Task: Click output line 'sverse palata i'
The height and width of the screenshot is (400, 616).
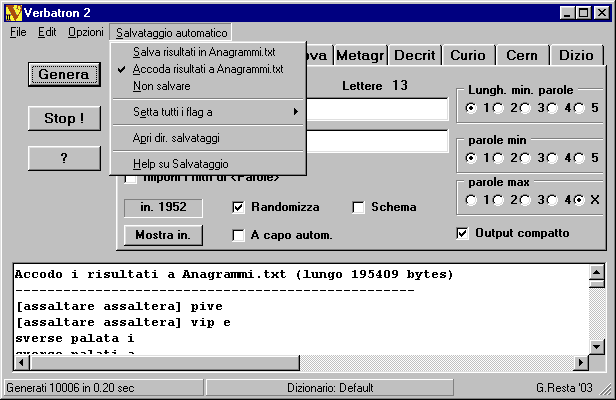Action: 75,338
